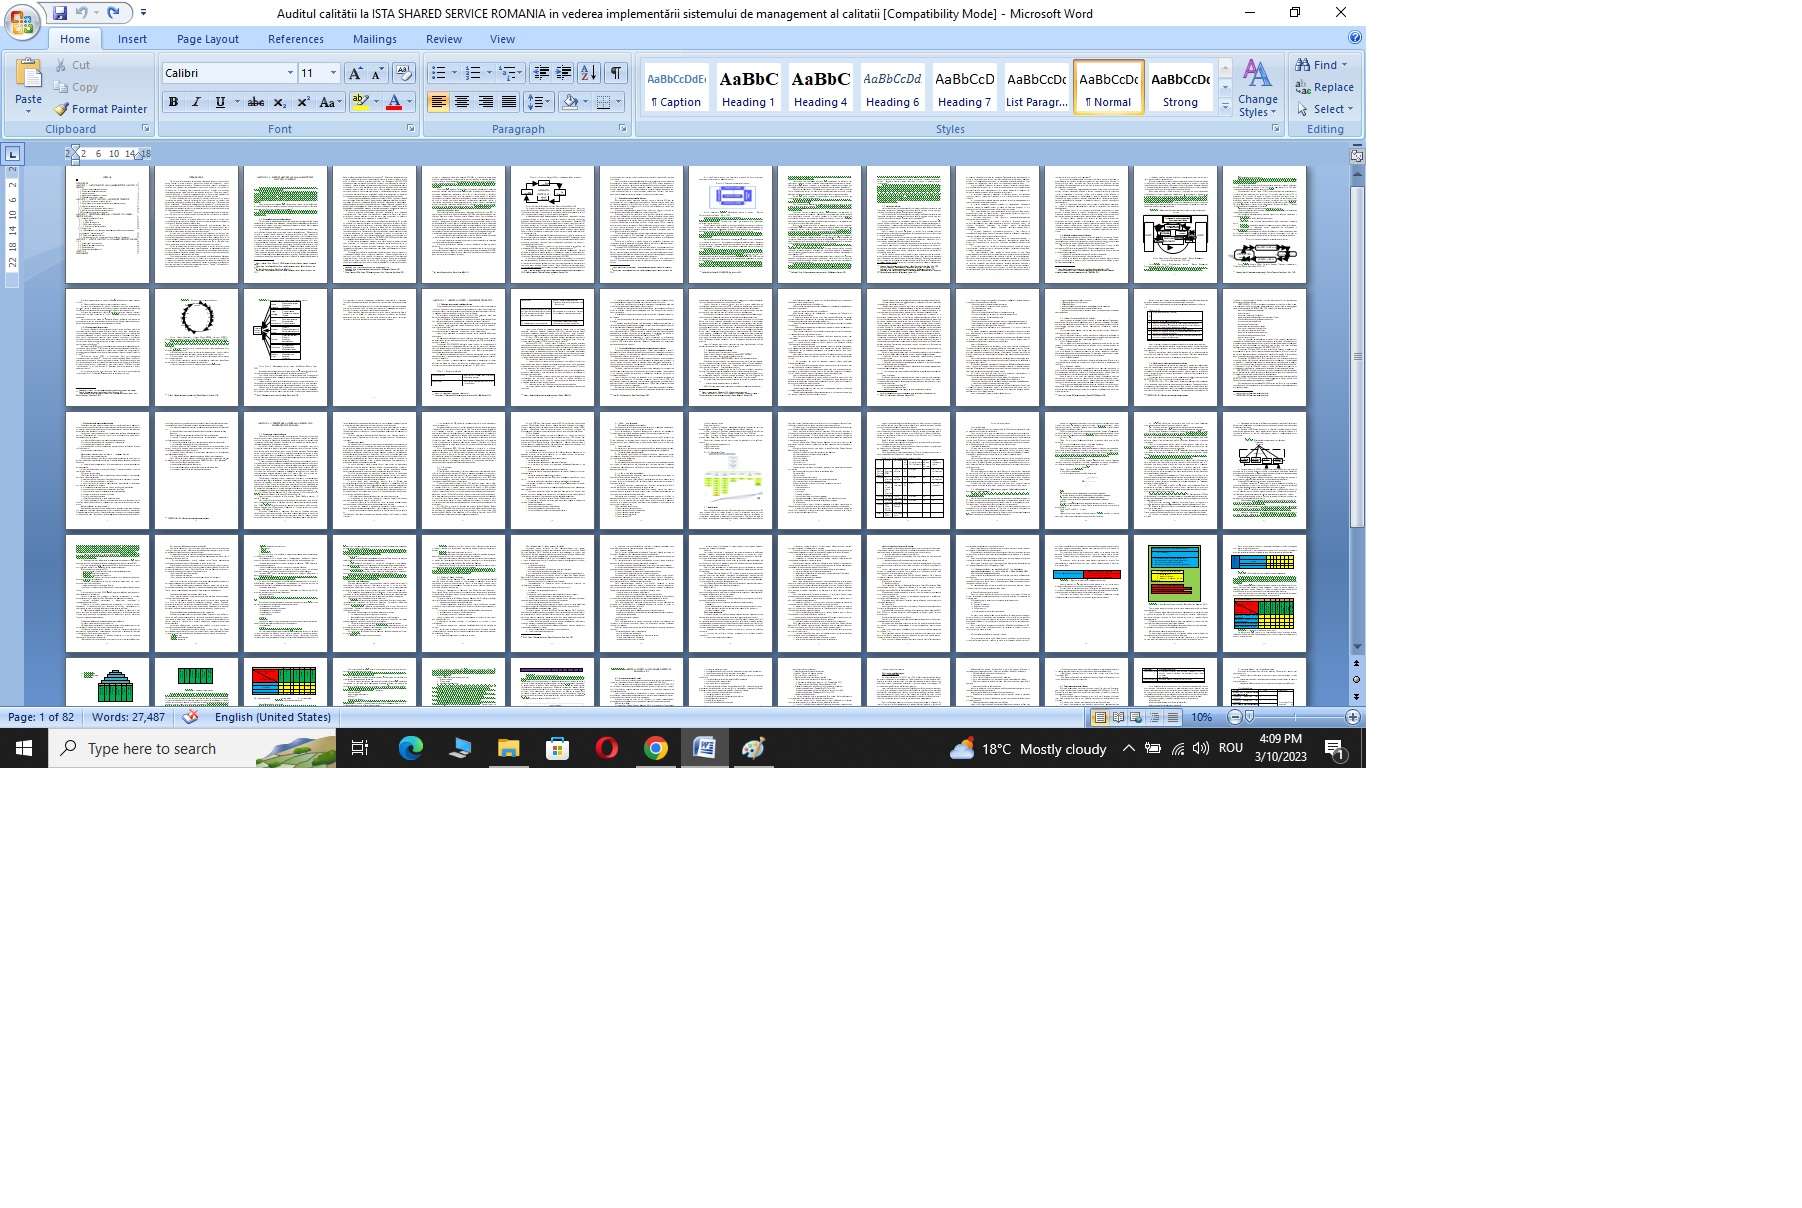Open Google Chrome from the taskbar
This screenshot has height=1208, width=1802.
[656, 748]
